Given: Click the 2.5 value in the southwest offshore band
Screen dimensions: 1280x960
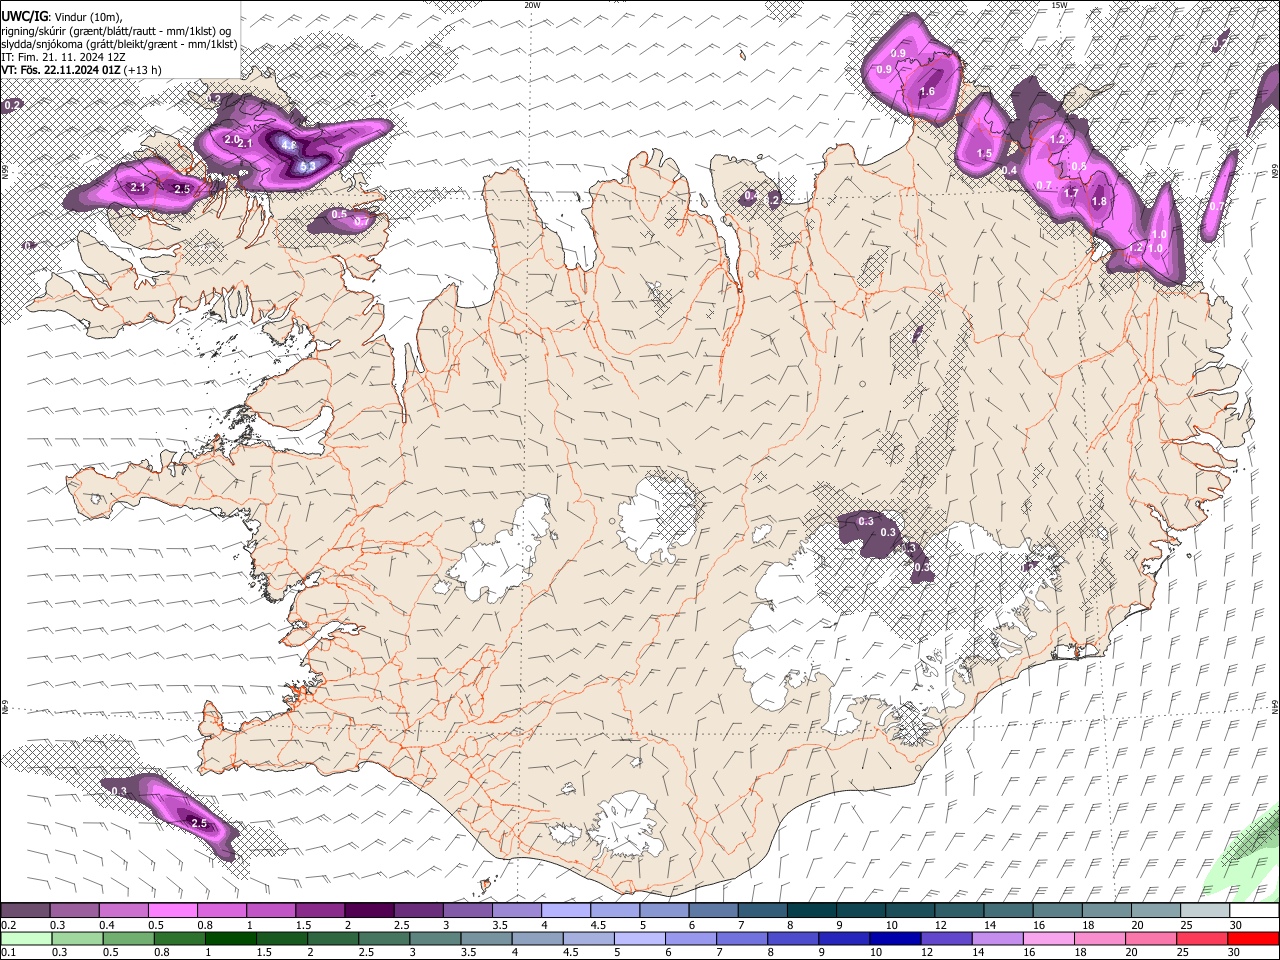Looking at the screenshot, I should (199, 823).
